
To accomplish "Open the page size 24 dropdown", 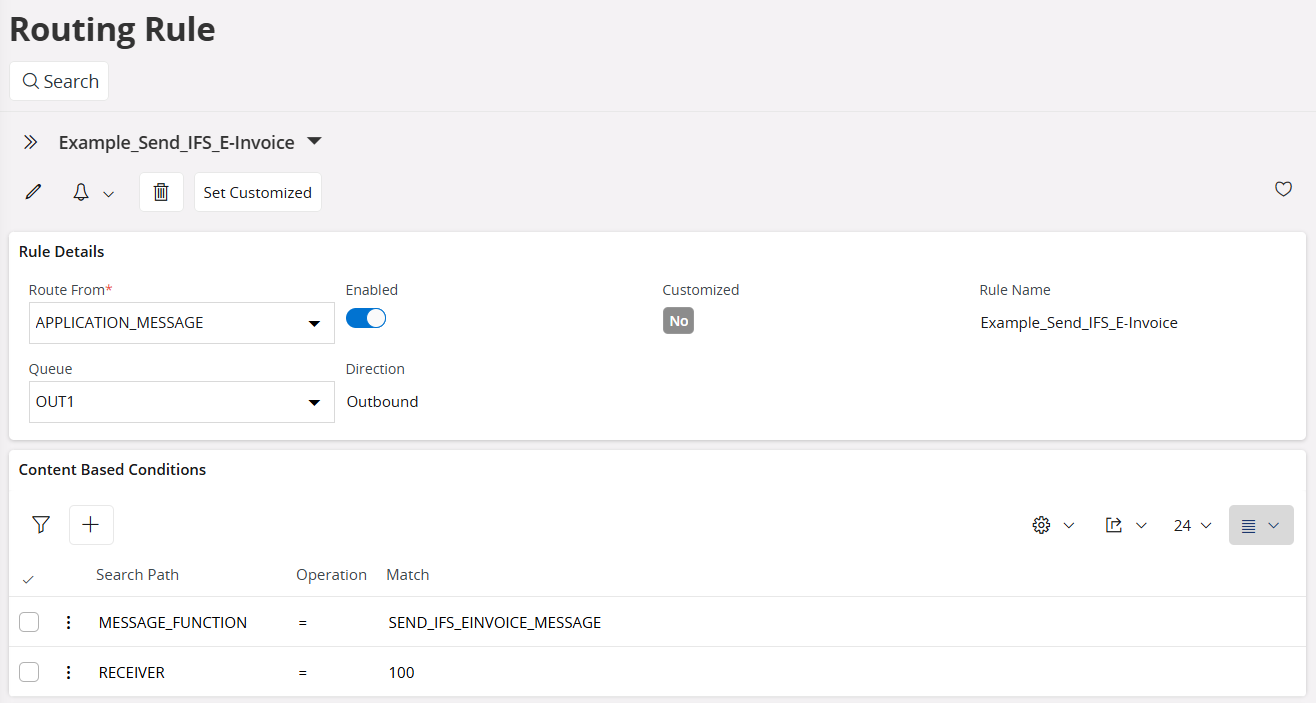I will [x=1191, y=524].
